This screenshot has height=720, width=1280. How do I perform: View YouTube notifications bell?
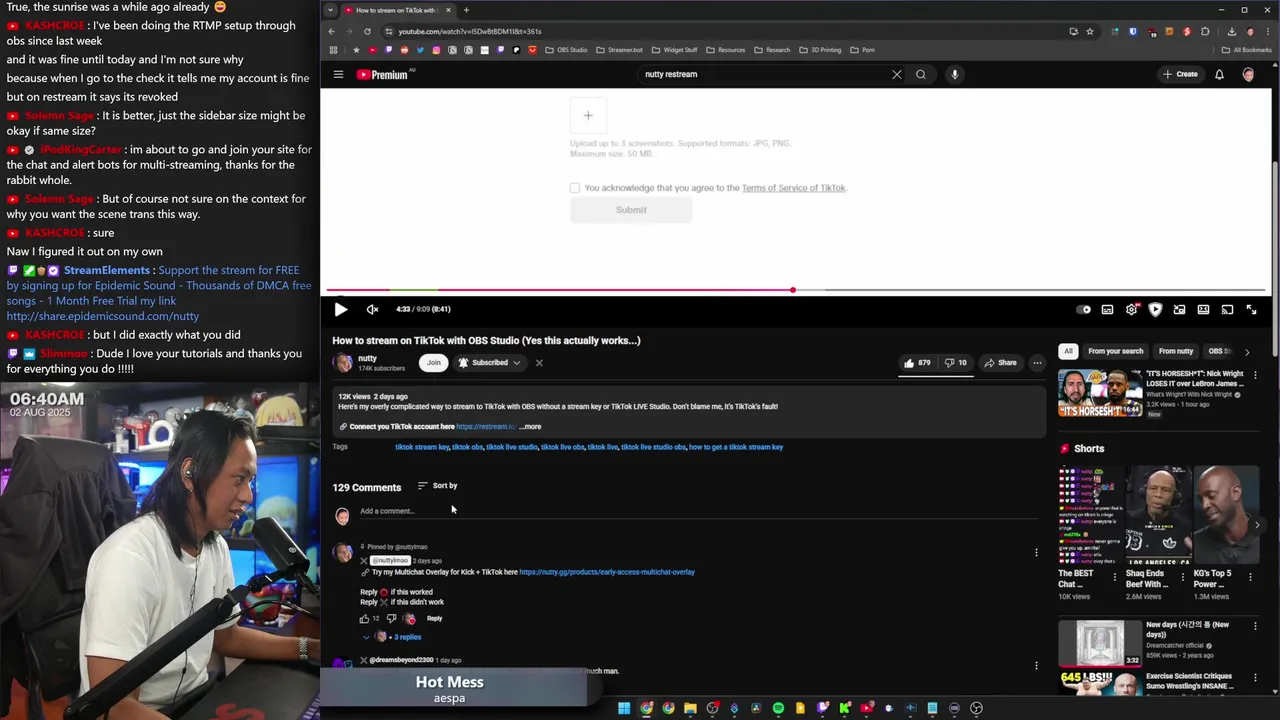(1219, 74)
